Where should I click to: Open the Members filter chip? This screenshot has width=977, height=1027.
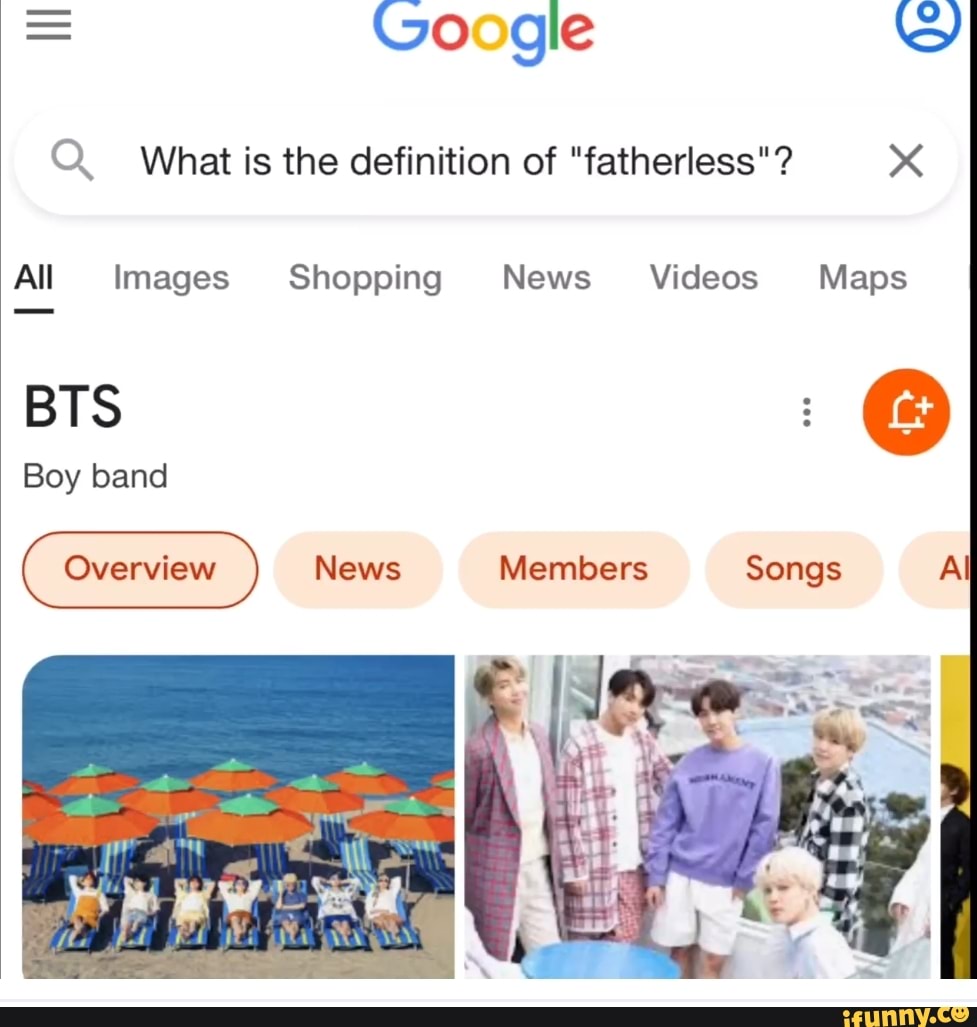click(573, 569)
